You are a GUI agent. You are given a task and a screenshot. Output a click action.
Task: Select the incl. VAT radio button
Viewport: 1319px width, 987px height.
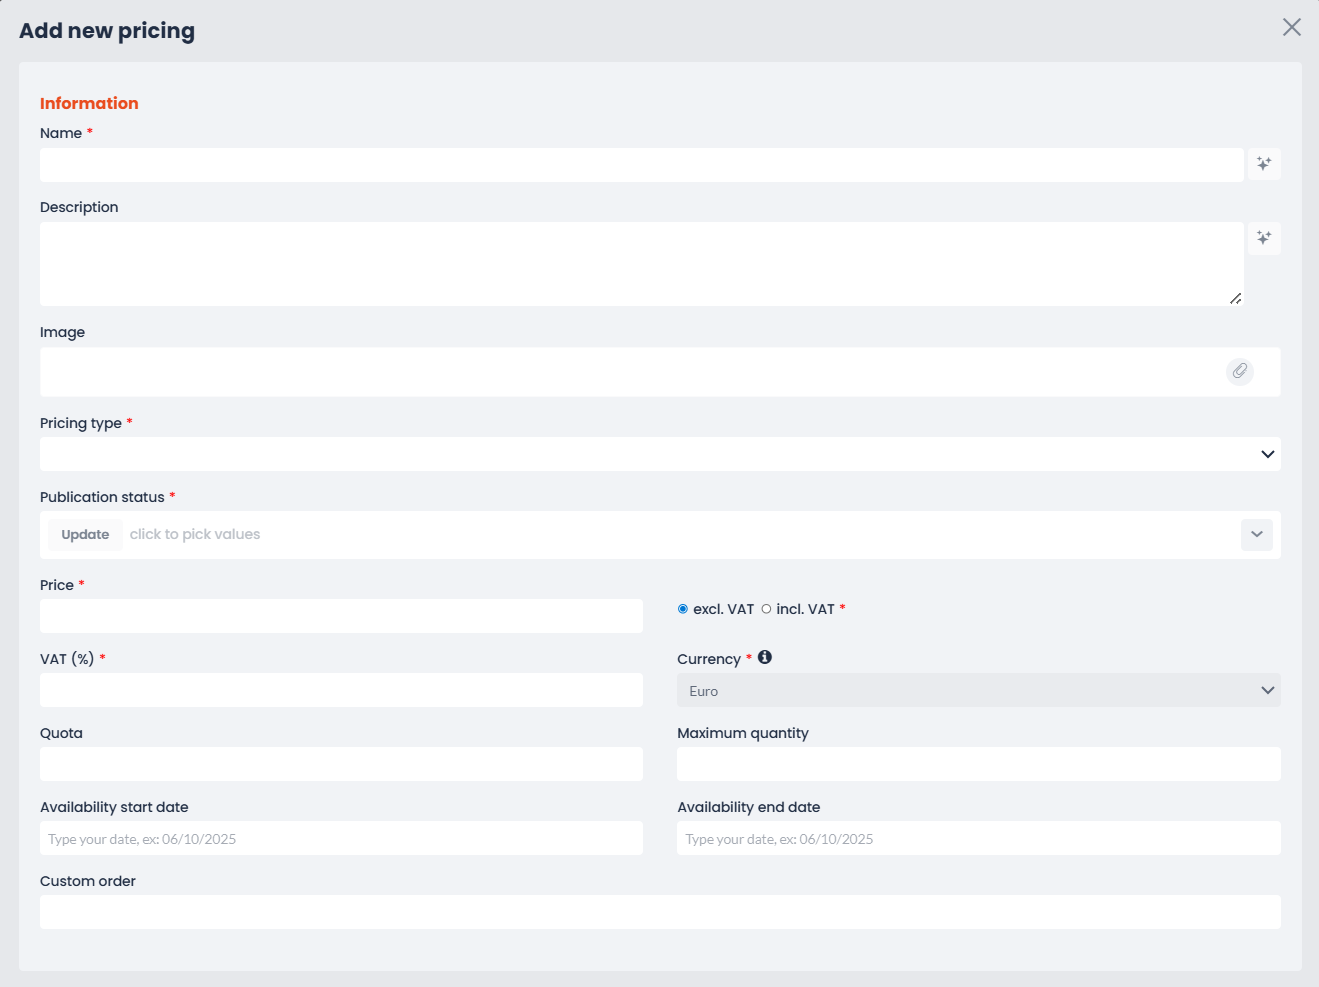pyautogui.click(x=766, y=609)
